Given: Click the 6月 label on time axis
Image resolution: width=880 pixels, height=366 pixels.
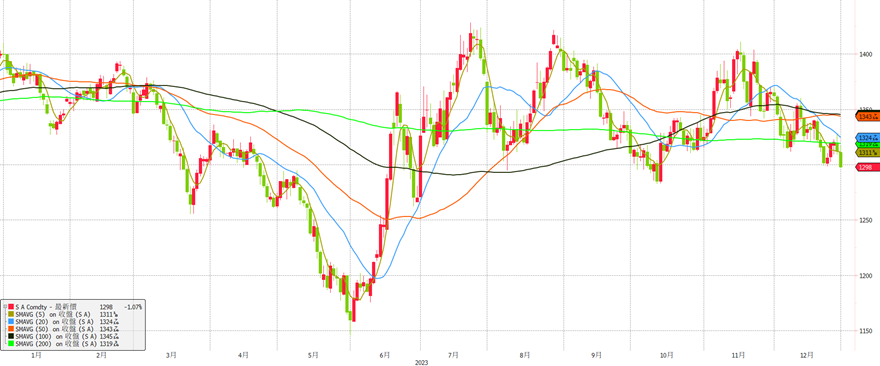Looking at the screenshot, I should point(384,355).
